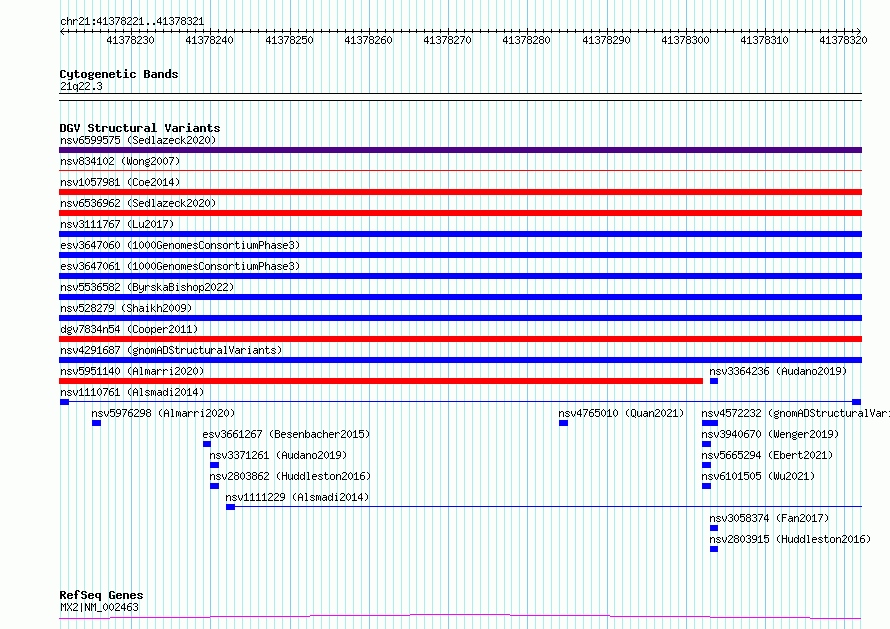
Task: Click nsv1110761 (Alsmadi2014) label
Action: coord(132,392)
